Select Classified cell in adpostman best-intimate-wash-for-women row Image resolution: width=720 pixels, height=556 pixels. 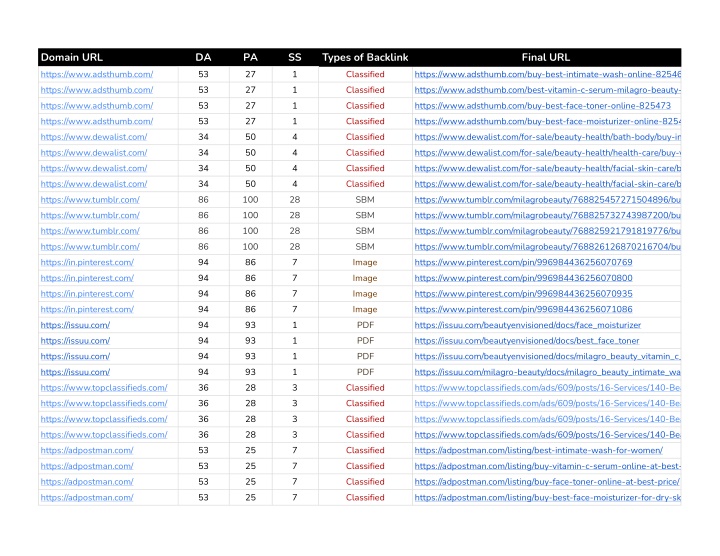(x=365, y=450)
